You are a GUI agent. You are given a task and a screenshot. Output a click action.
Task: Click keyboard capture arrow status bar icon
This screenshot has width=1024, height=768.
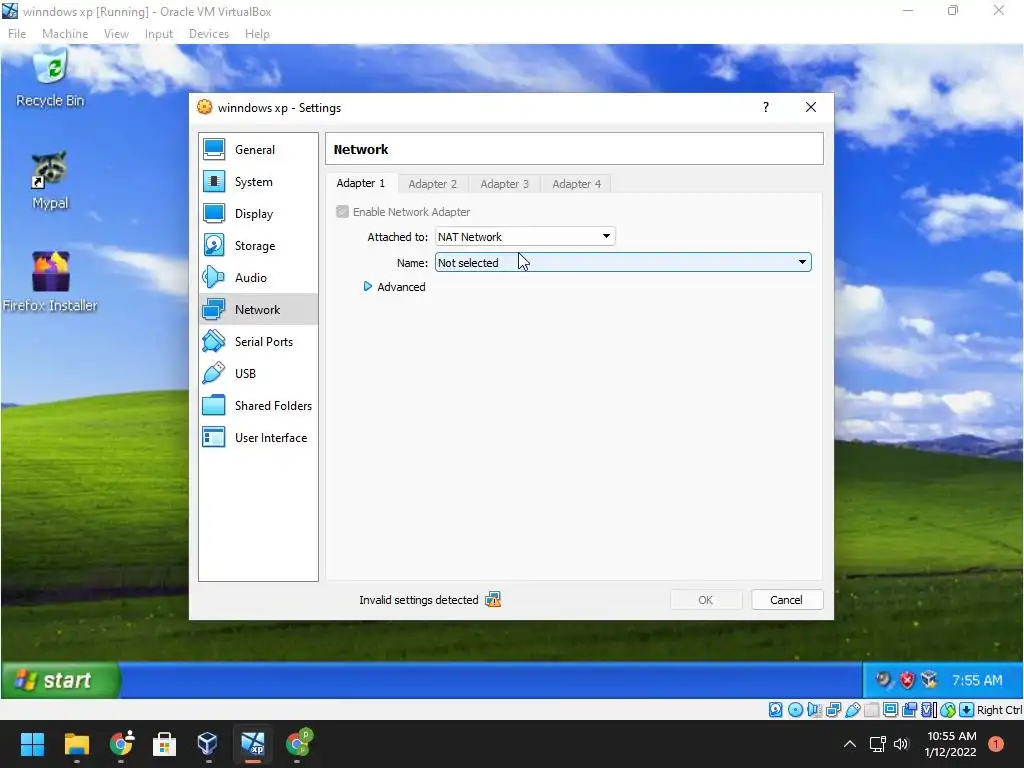[x=967, y=710]
